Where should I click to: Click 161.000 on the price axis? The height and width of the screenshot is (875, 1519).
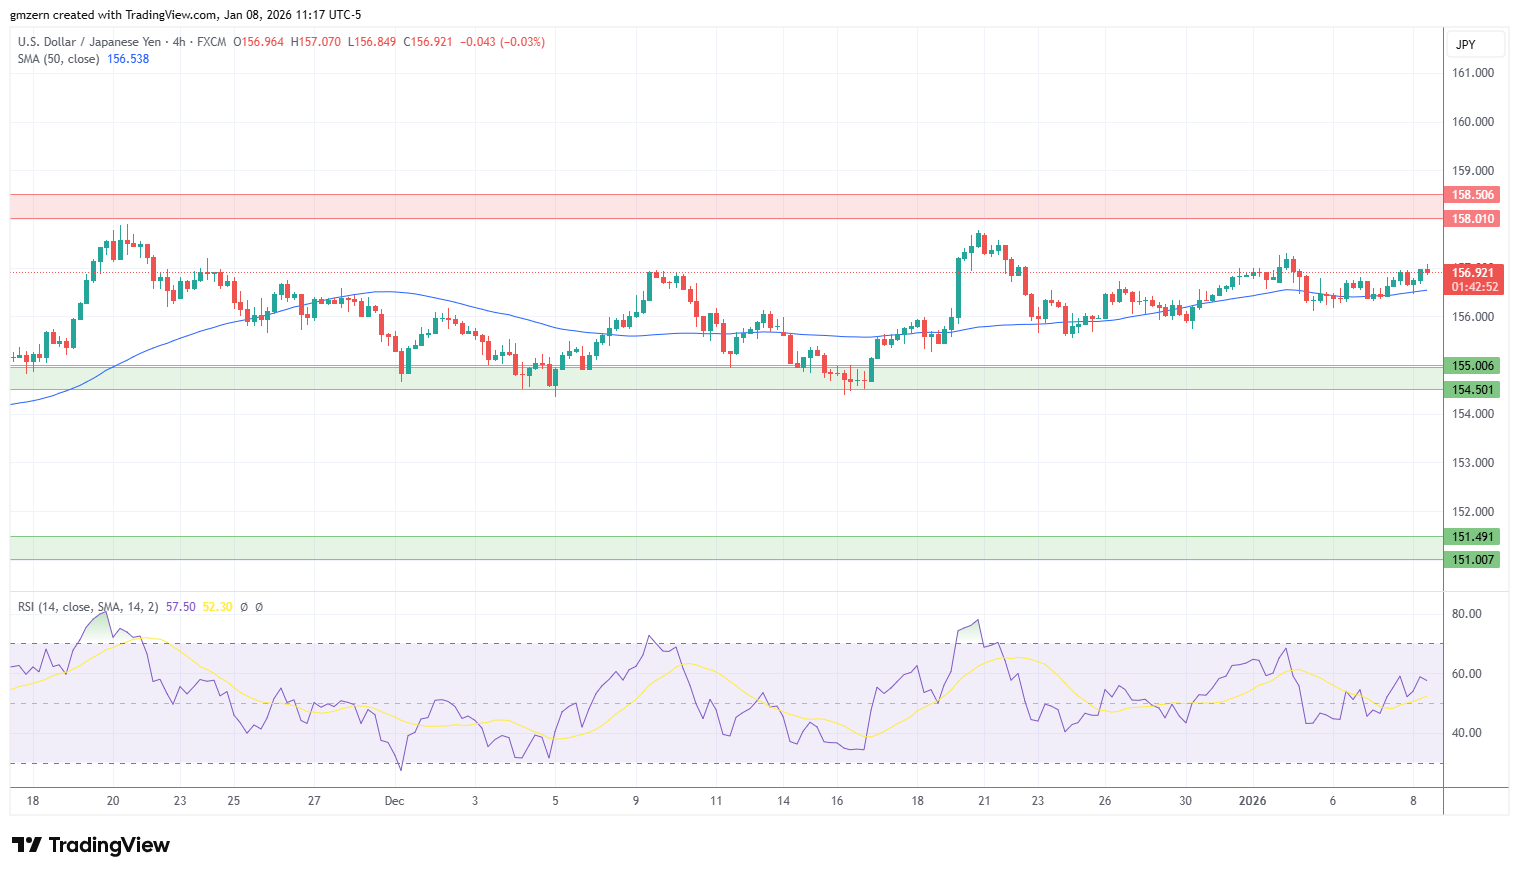click(1473, 73)
